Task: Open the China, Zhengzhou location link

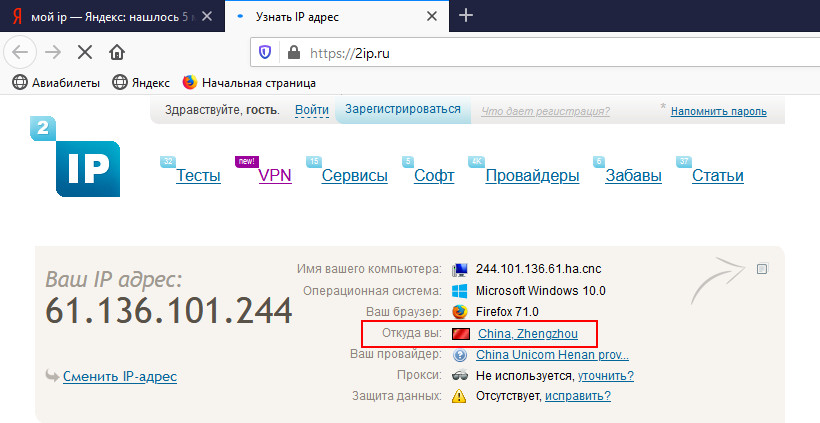Action: (x=528, y=334)
